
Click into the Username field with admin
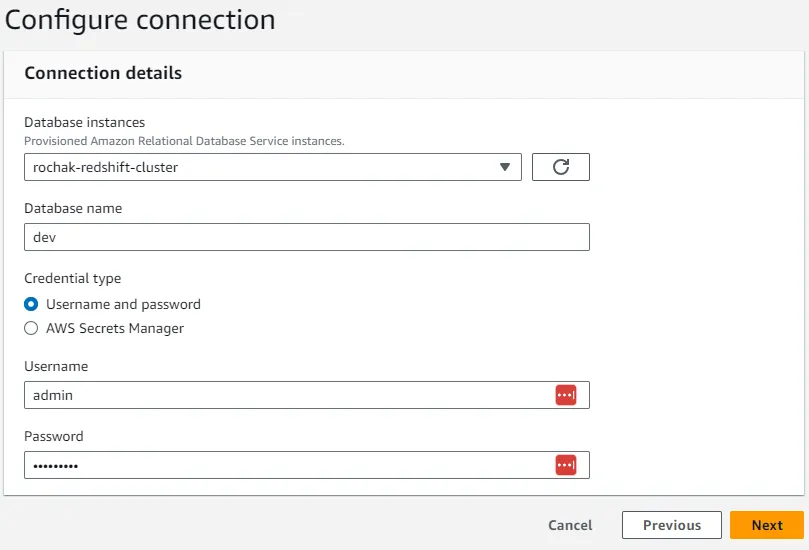pos(306,395)
